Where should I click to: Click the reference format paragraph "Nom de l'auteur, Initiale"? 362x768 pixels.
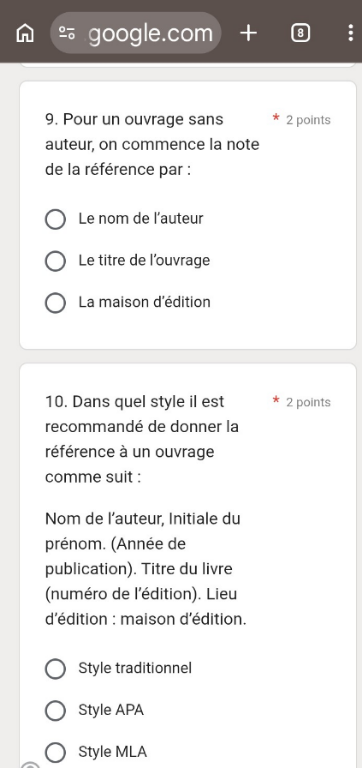[146, 569]
